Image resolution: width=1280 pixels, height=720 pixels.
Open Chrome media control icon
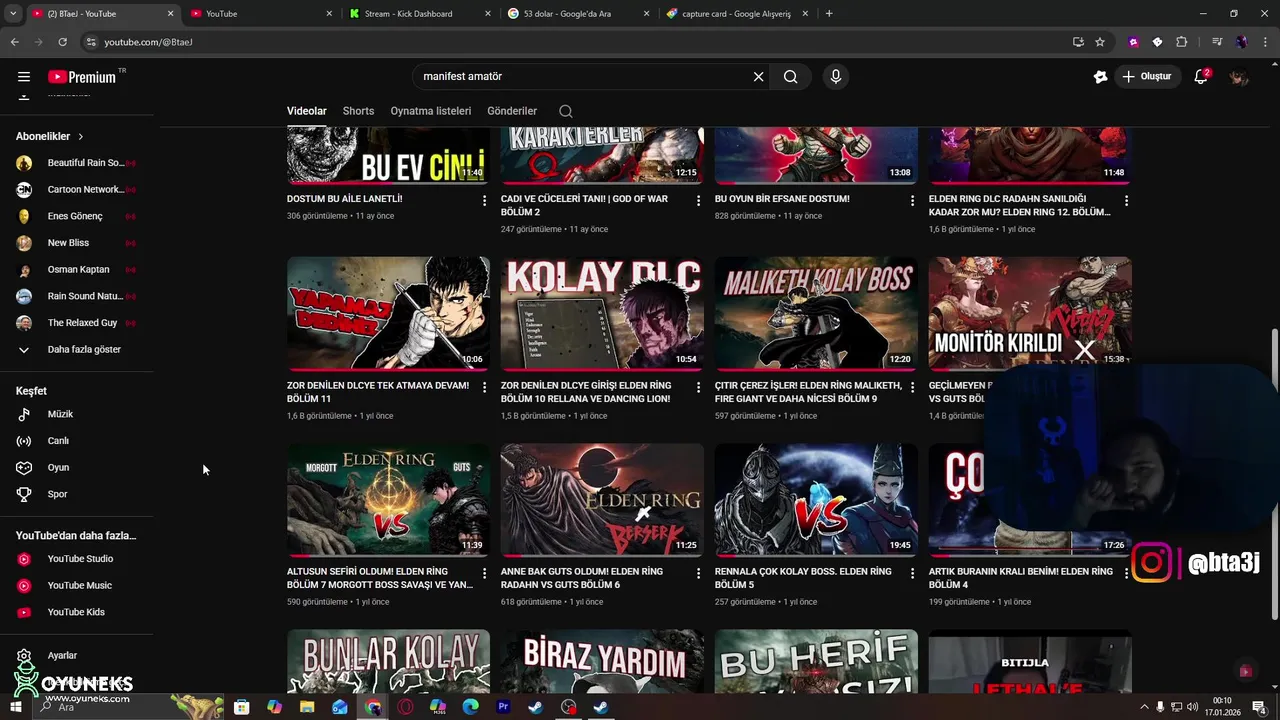[x=1217, y=42]
